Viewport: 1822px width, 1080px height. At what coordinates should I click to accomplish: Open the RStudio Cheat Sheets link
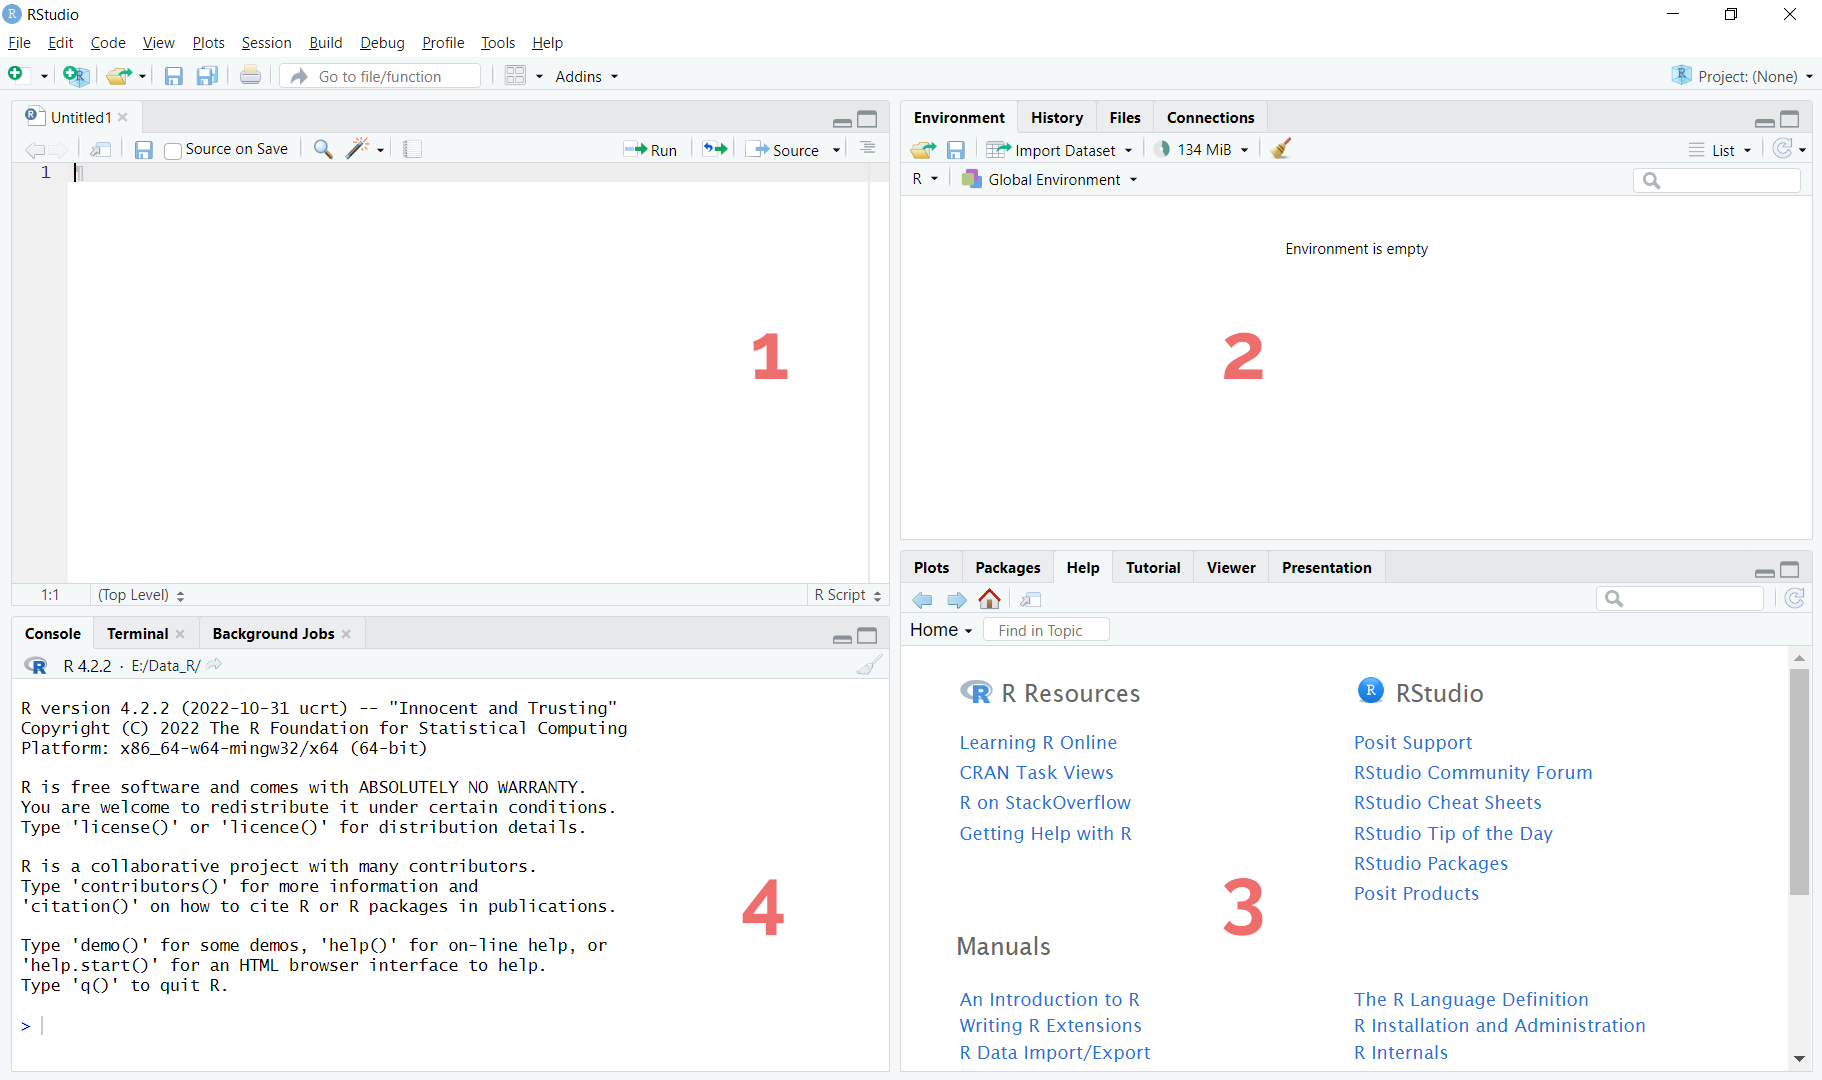point(1447,803)
